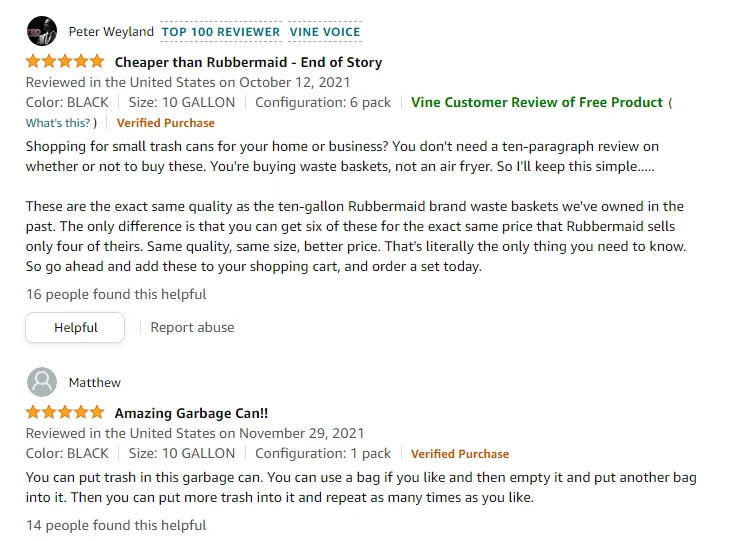
Task: Click Verified Purchase label on Peter's review
Action: click(x=166, y=123)
